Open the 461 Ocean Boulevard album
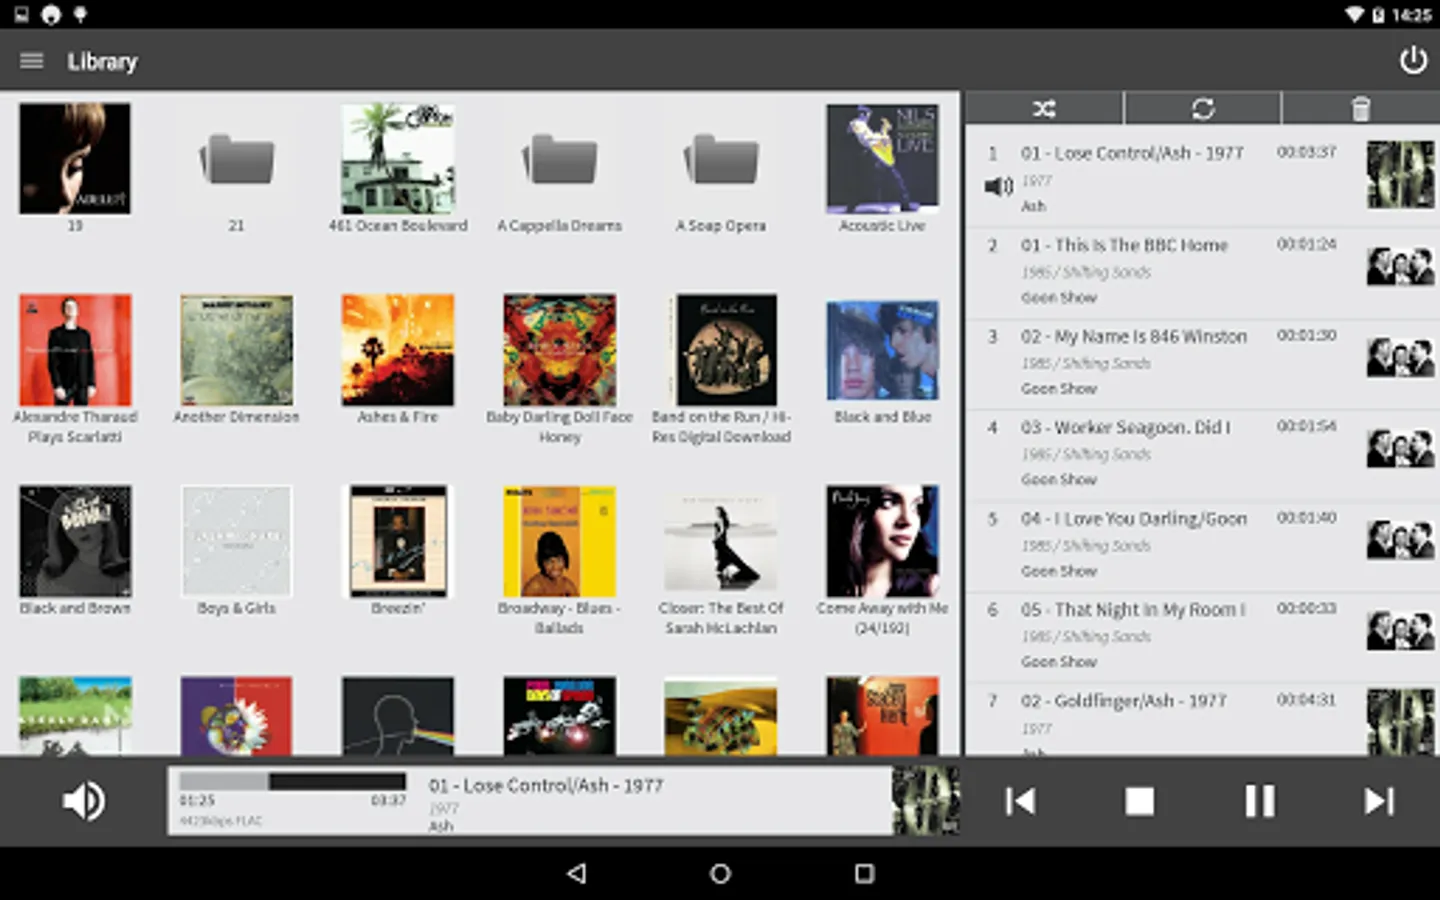1440x900 pixels. (398, 158)
